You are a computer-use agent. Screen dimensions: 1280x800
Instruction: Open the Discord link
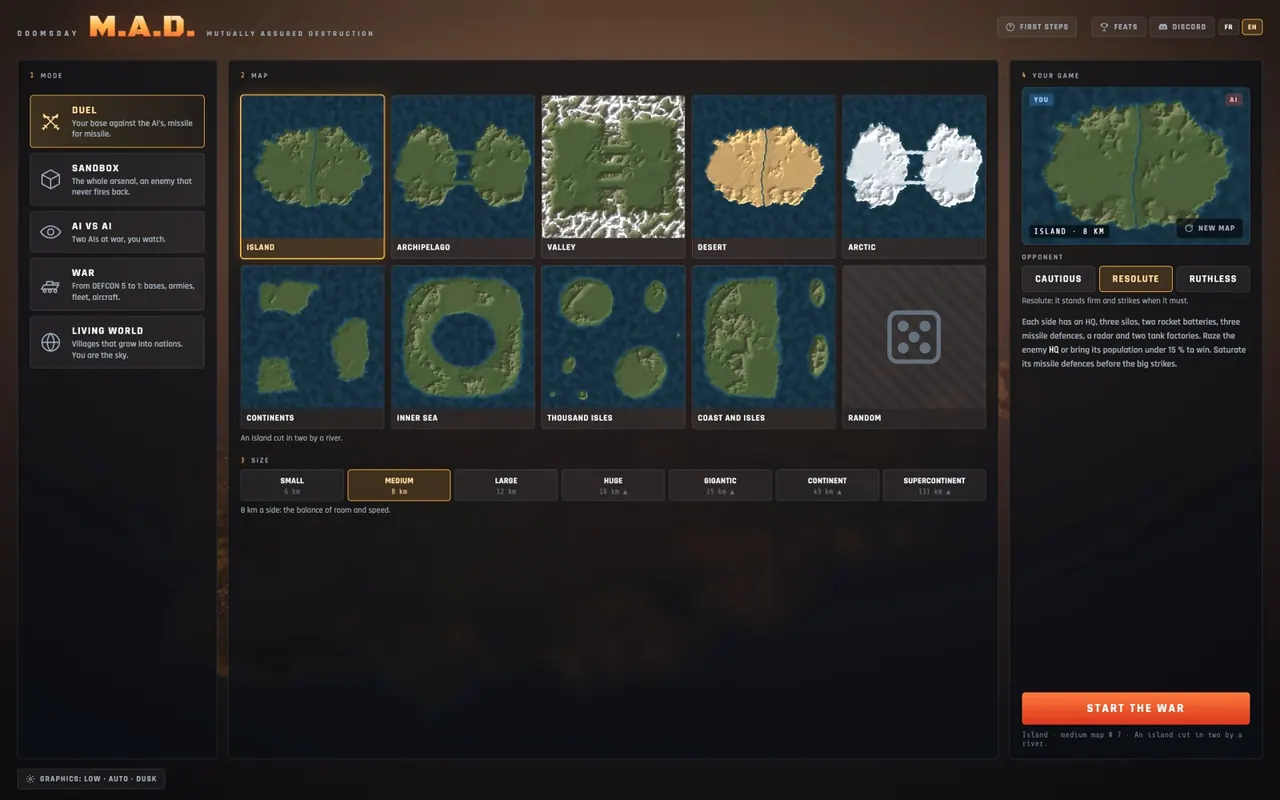tap(1181, 27)
